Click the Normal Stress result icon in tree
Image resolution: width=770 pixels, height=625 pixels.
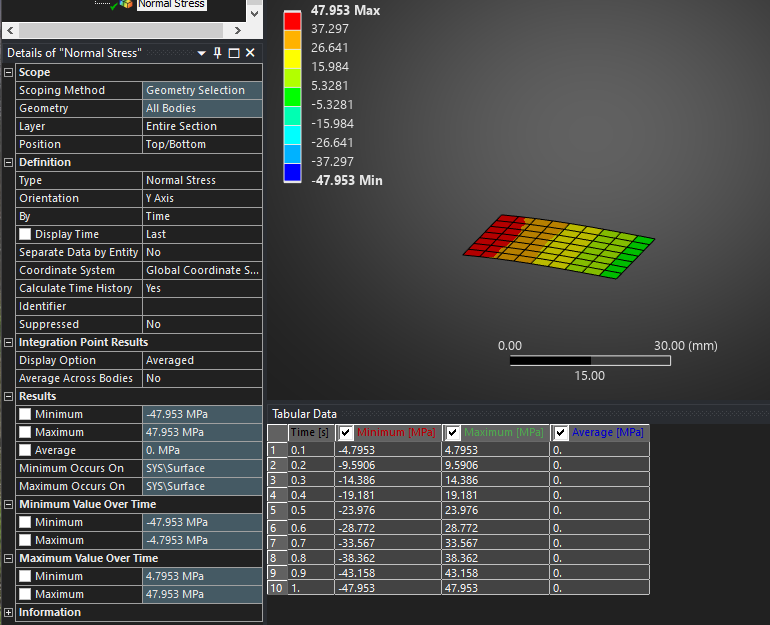click(125, 4)
